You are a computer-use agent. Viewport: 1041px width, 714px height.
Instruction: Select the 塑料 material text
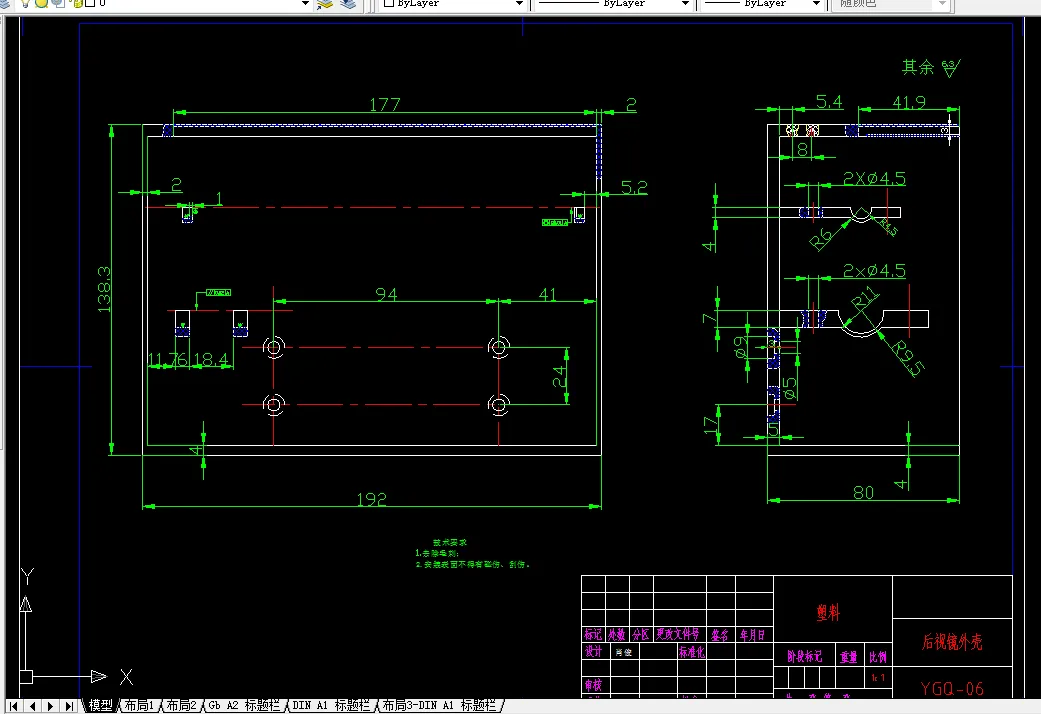829,612
